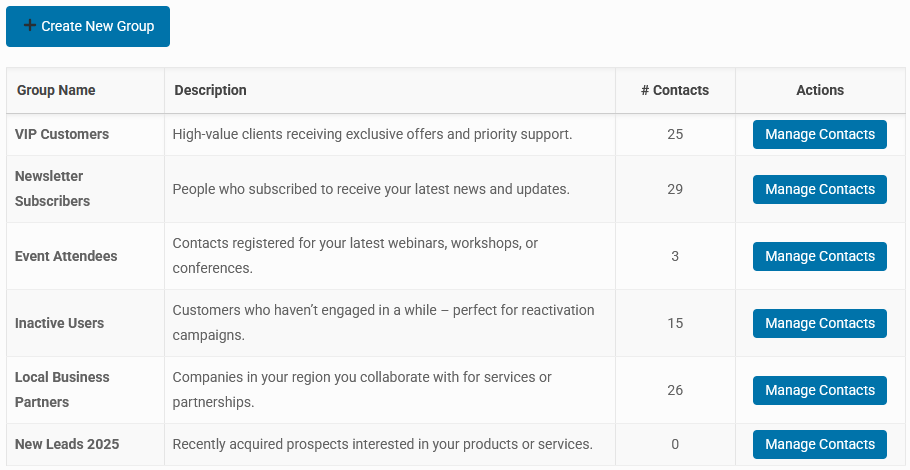Manage contacts for VIP Customers
This screenshot has height=470, width=910.
tap(819, 134)
